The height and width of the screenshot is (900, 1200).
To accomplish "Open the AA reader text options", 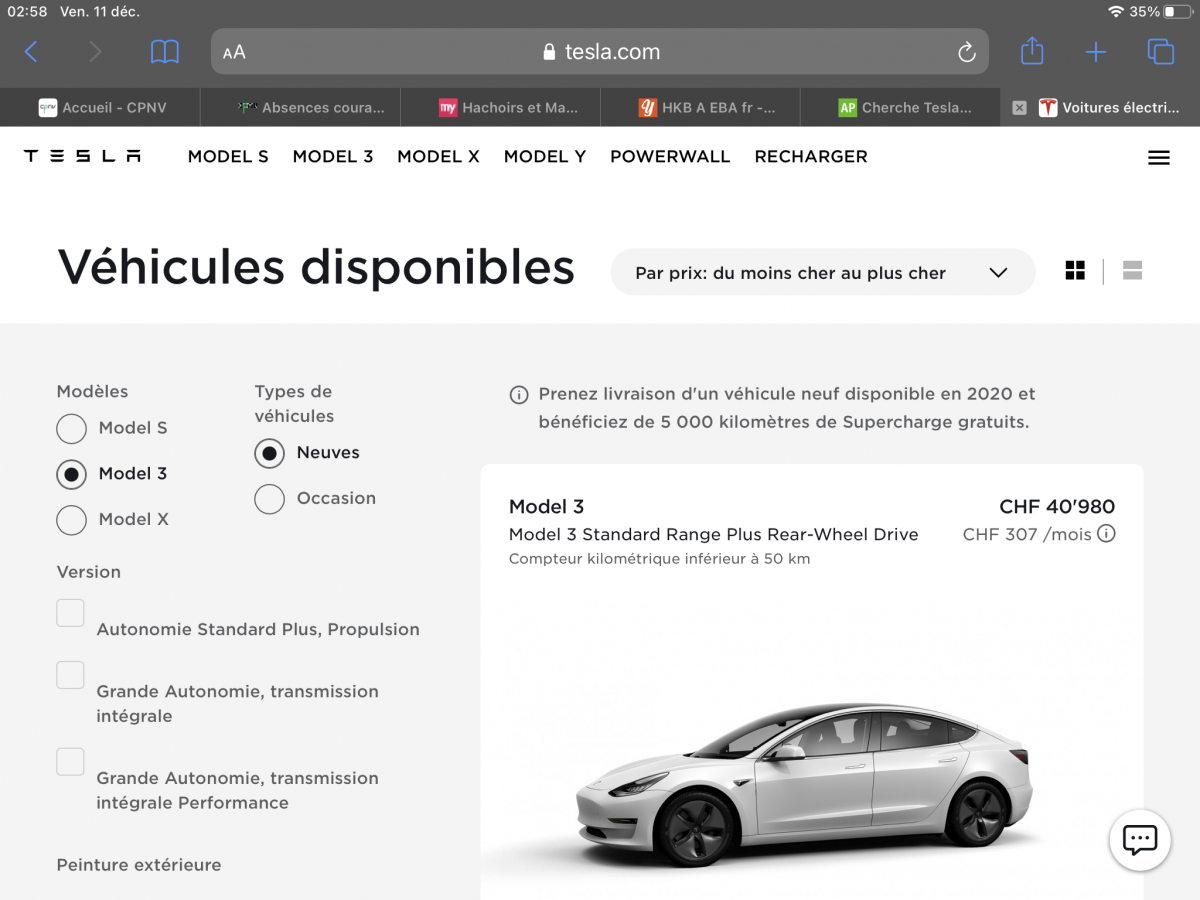I will point(234,52).
